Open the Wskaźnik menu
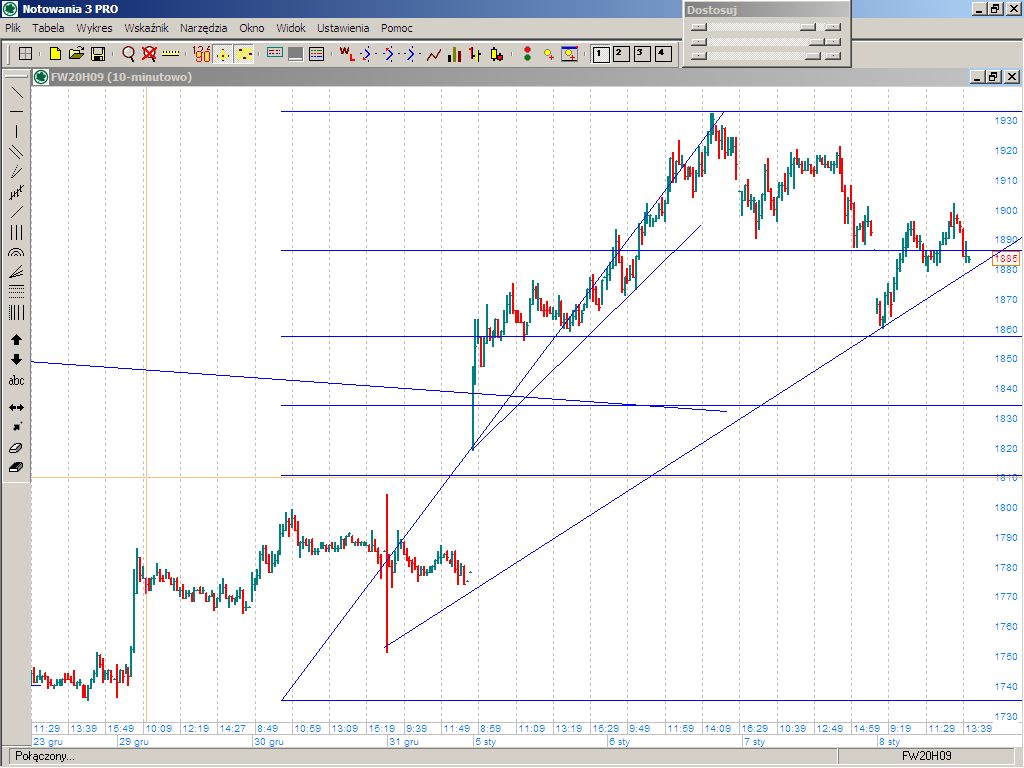Screen dimensions: 1024x768 (146, 28)
